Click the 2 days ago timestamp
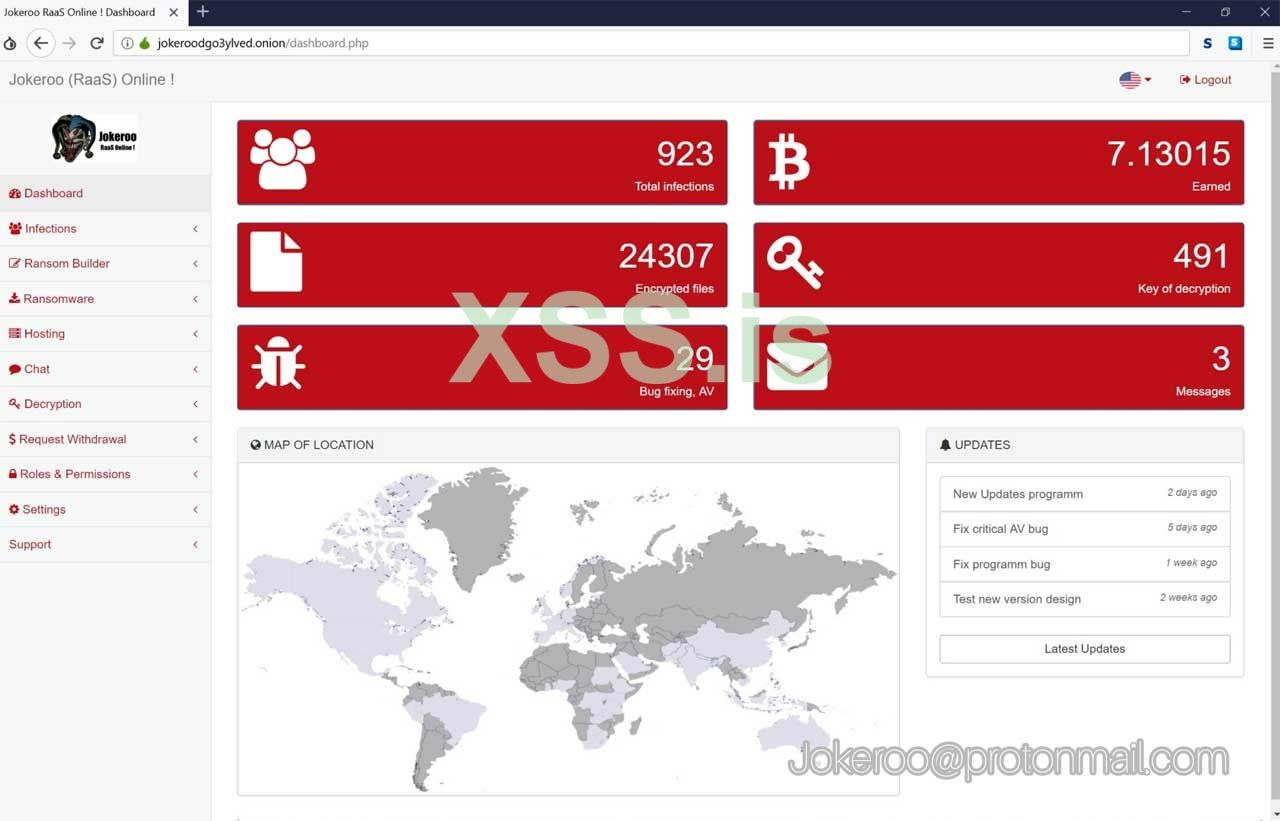The height and width of the screenshot is (821, 1280). [x=1192, y=493]
